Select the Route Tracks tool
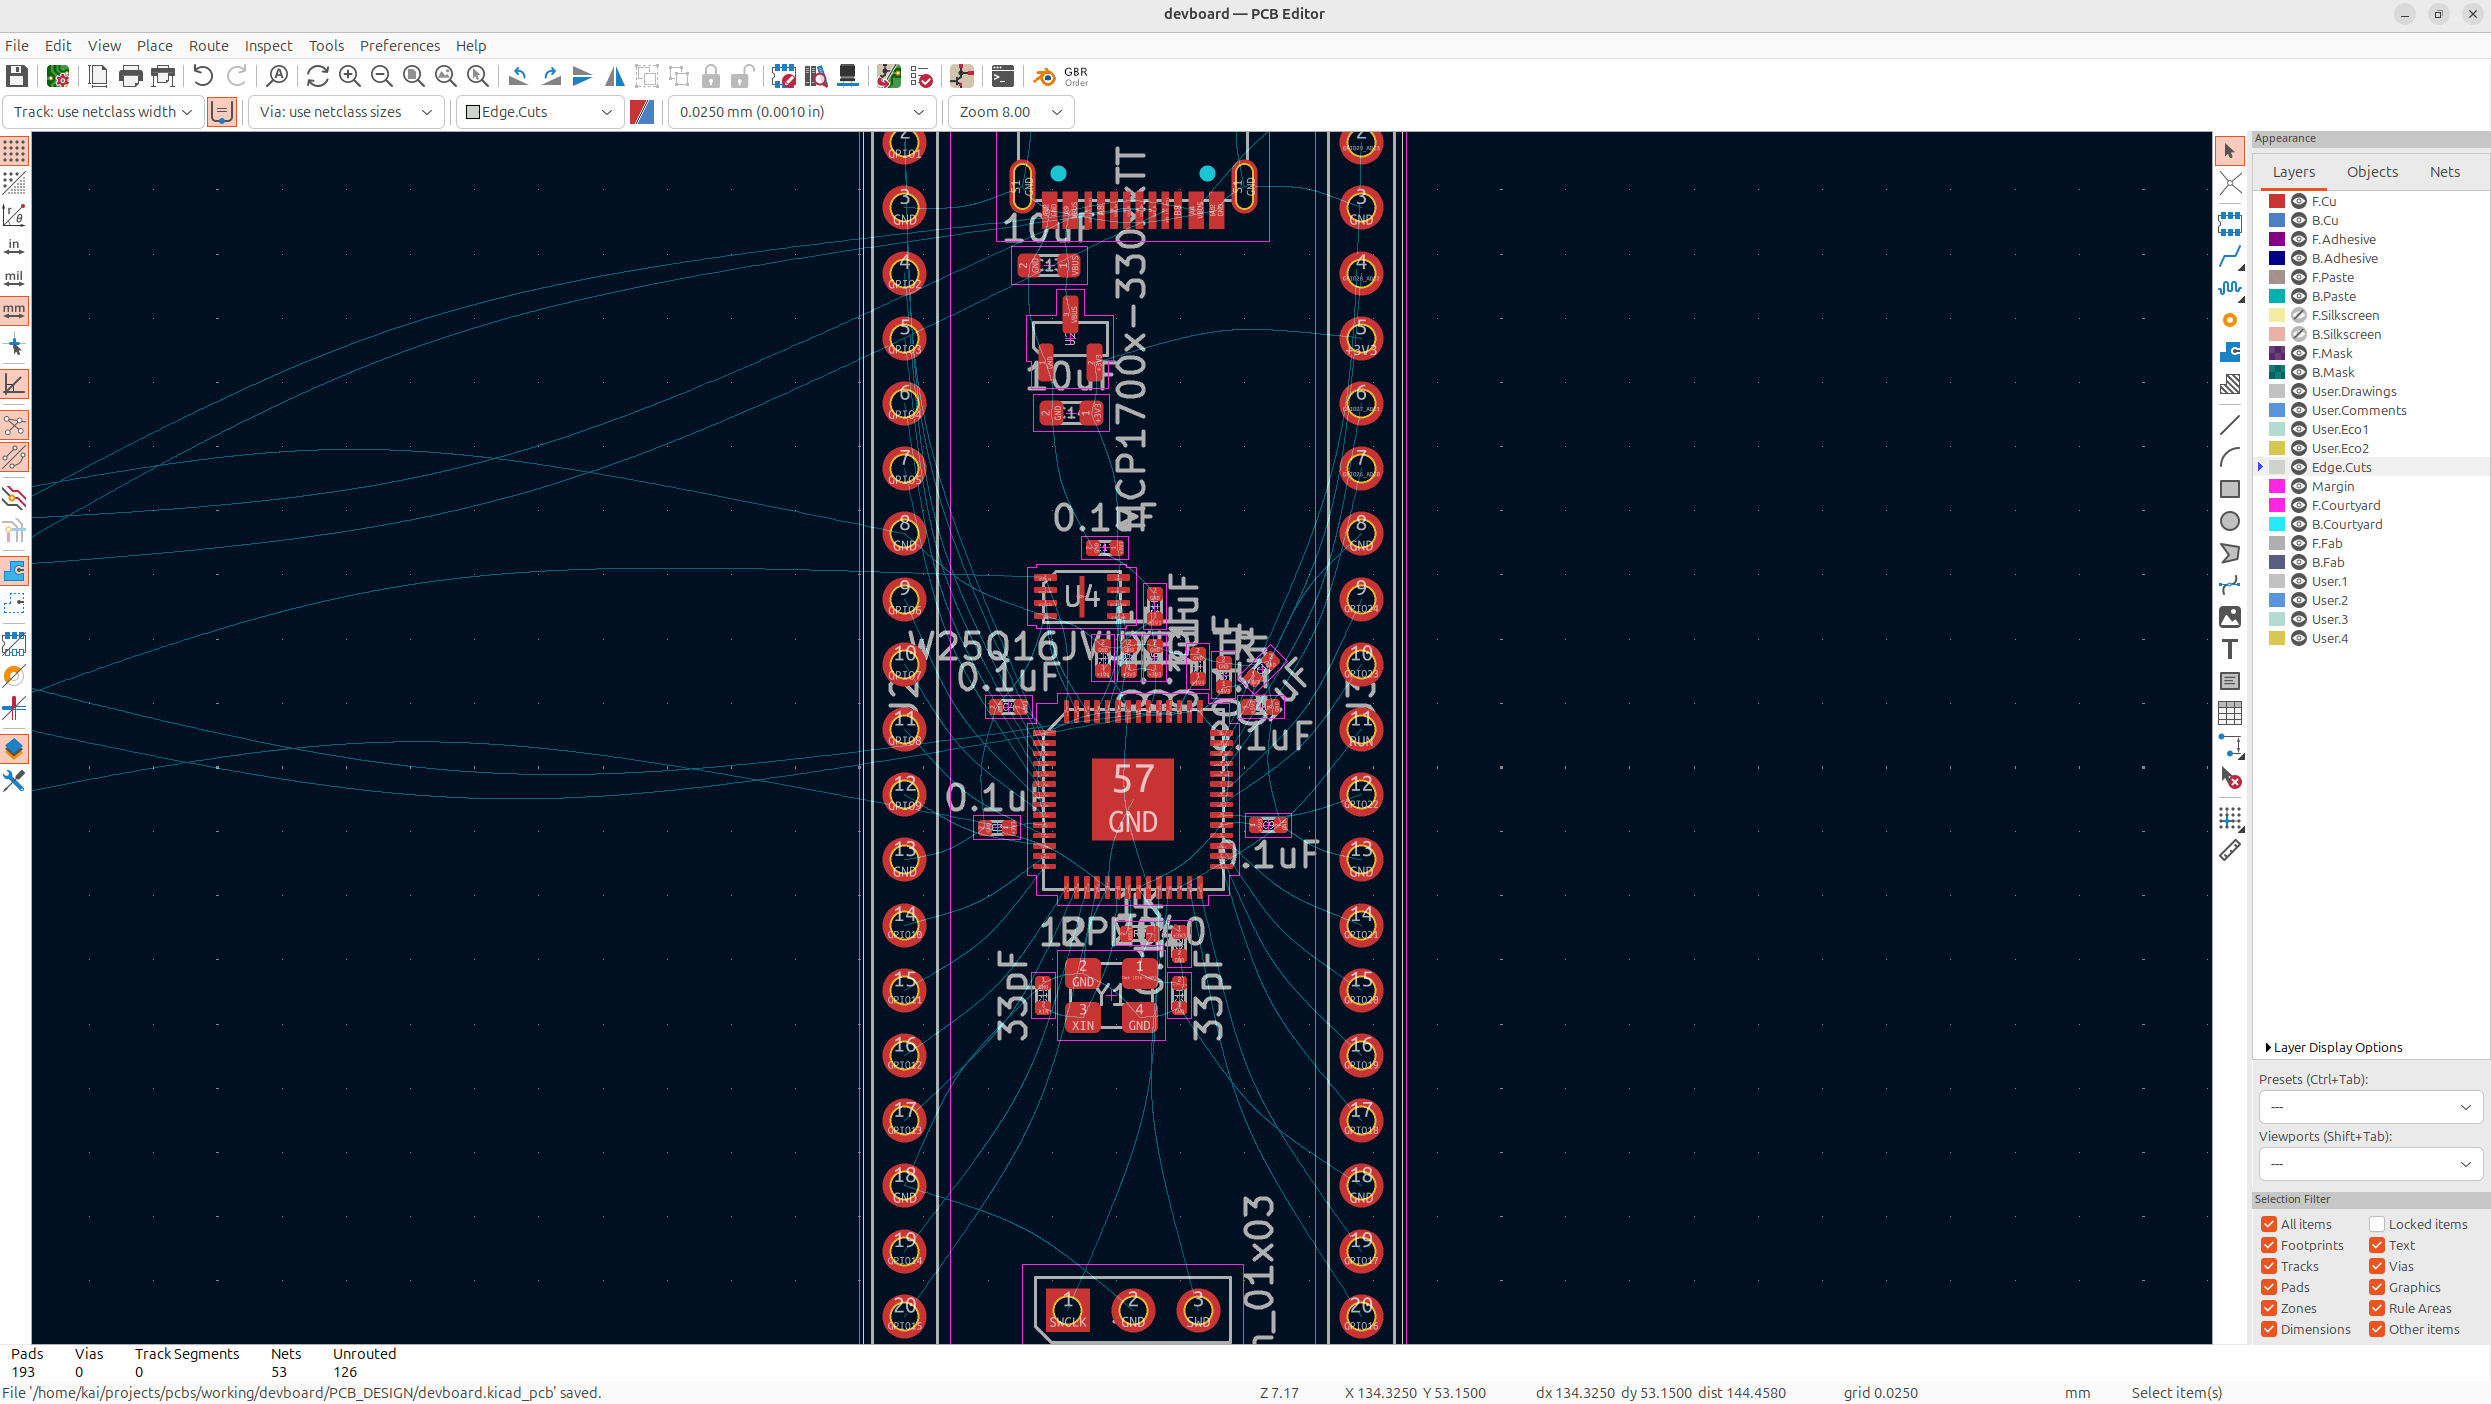Screen dimensions: 2491x1404 pos(2229,257)
